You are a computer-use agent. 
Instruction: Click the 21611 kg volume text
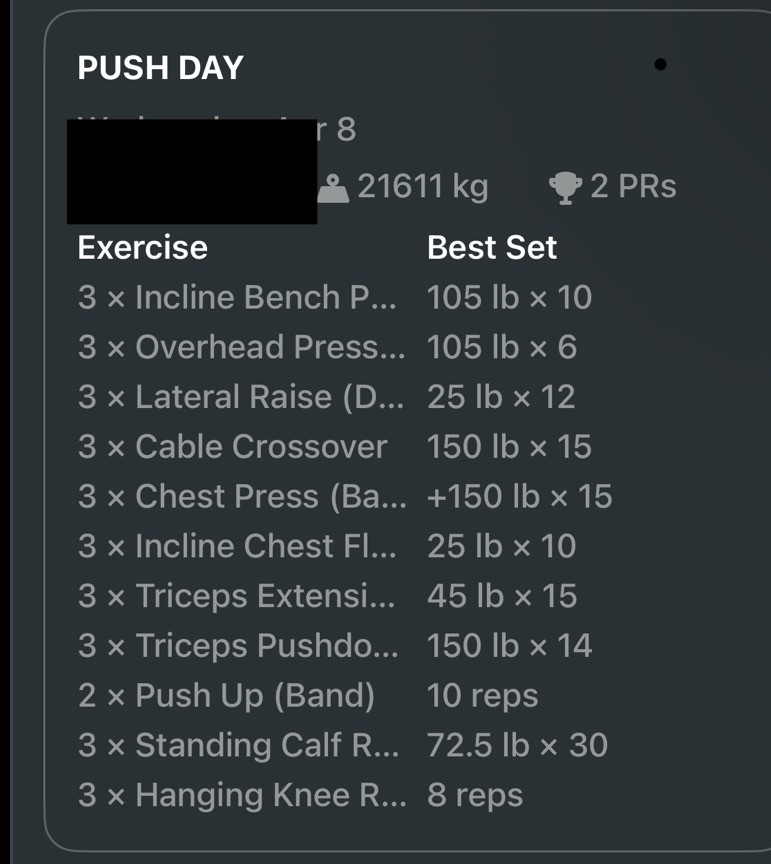(422, 187)
